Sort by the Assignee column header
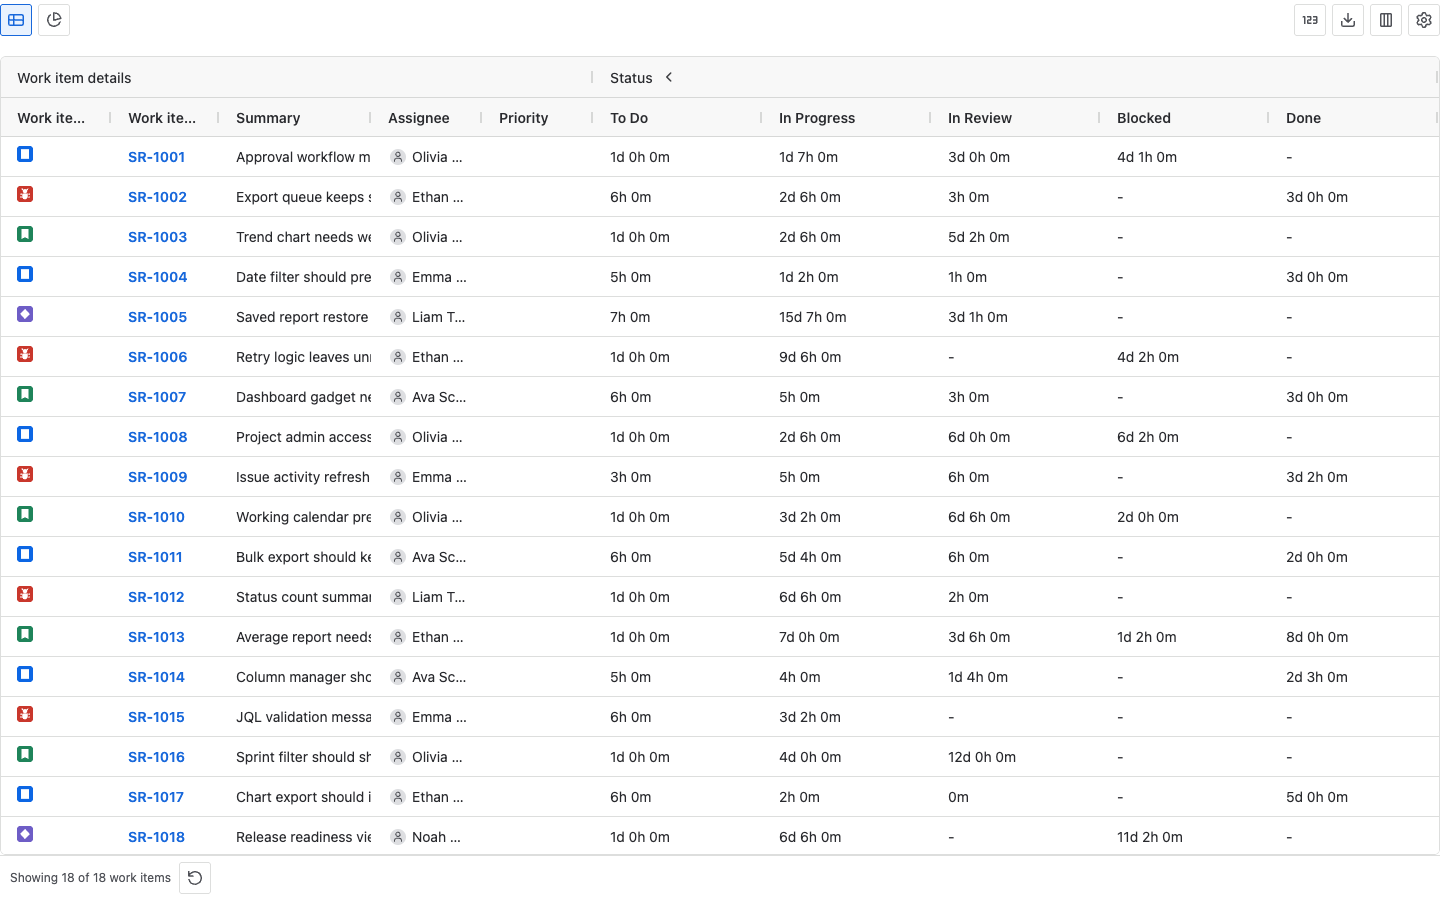 coord(418,118)
